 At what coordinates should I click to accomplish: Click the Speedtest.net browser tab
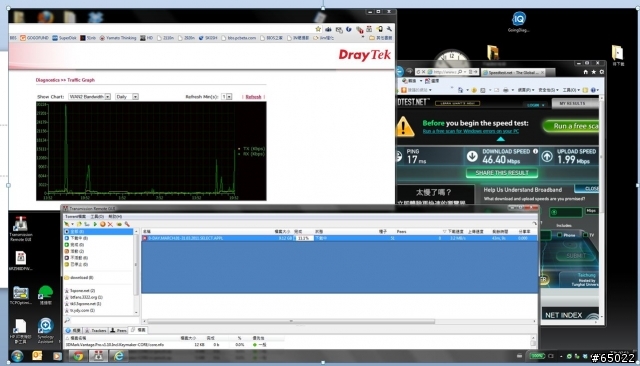[513, 73]
